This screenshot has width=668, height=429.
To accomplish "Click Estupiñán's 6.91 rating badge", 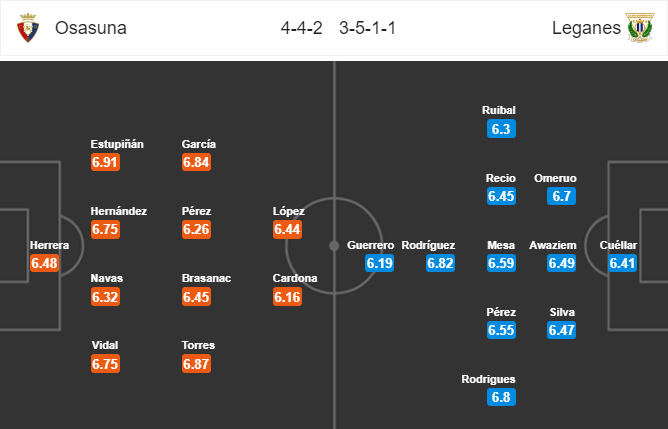I will pyautogui.click(x=105, y=162).
